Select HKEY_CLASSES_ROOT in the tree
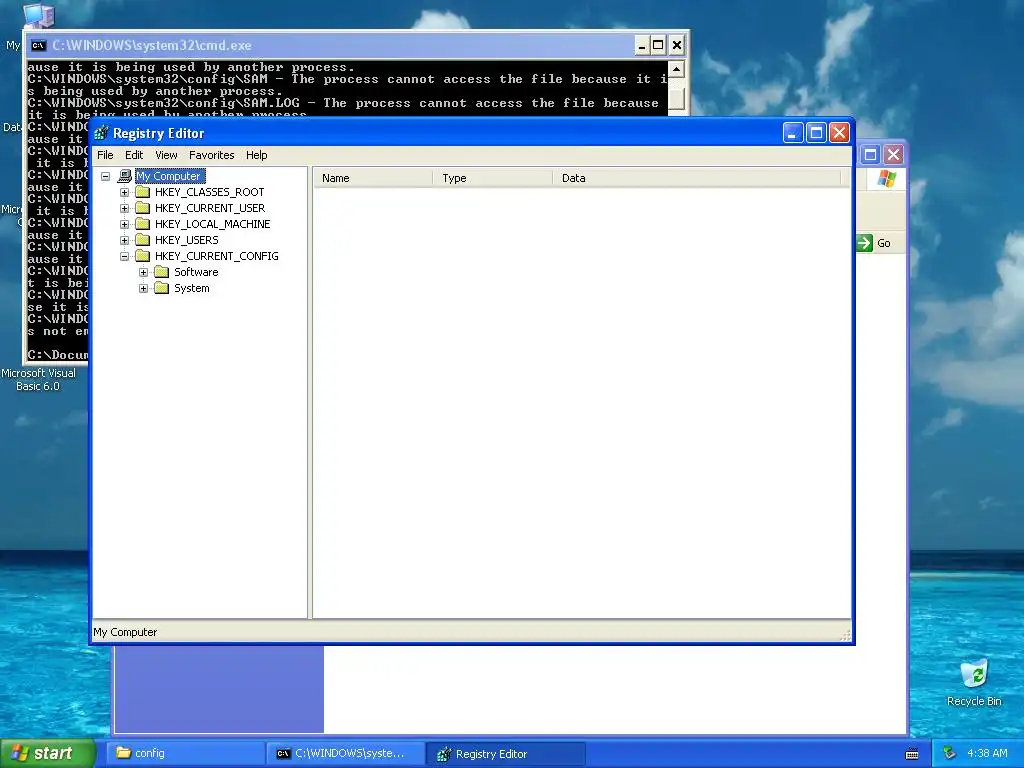This screenshot has width=1024, height=768. [210, 192]
